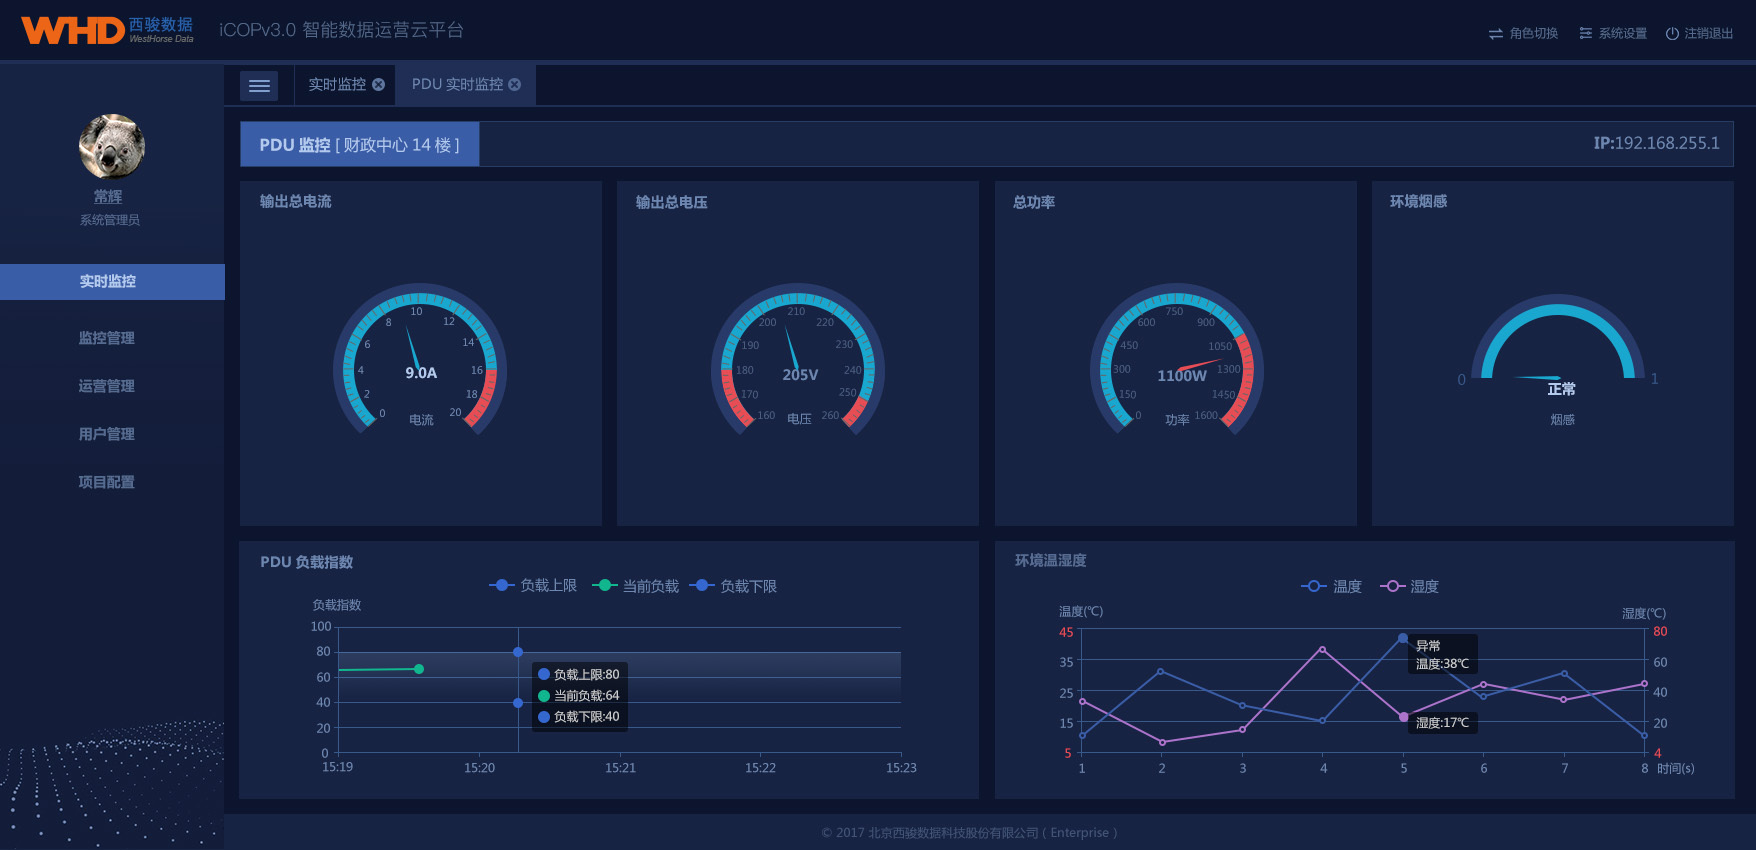Viewport: 1756px width, 850px height.
Task: Open 项目配置 from the sidebar
Action: pyautogui.click(x=107, y=482)
